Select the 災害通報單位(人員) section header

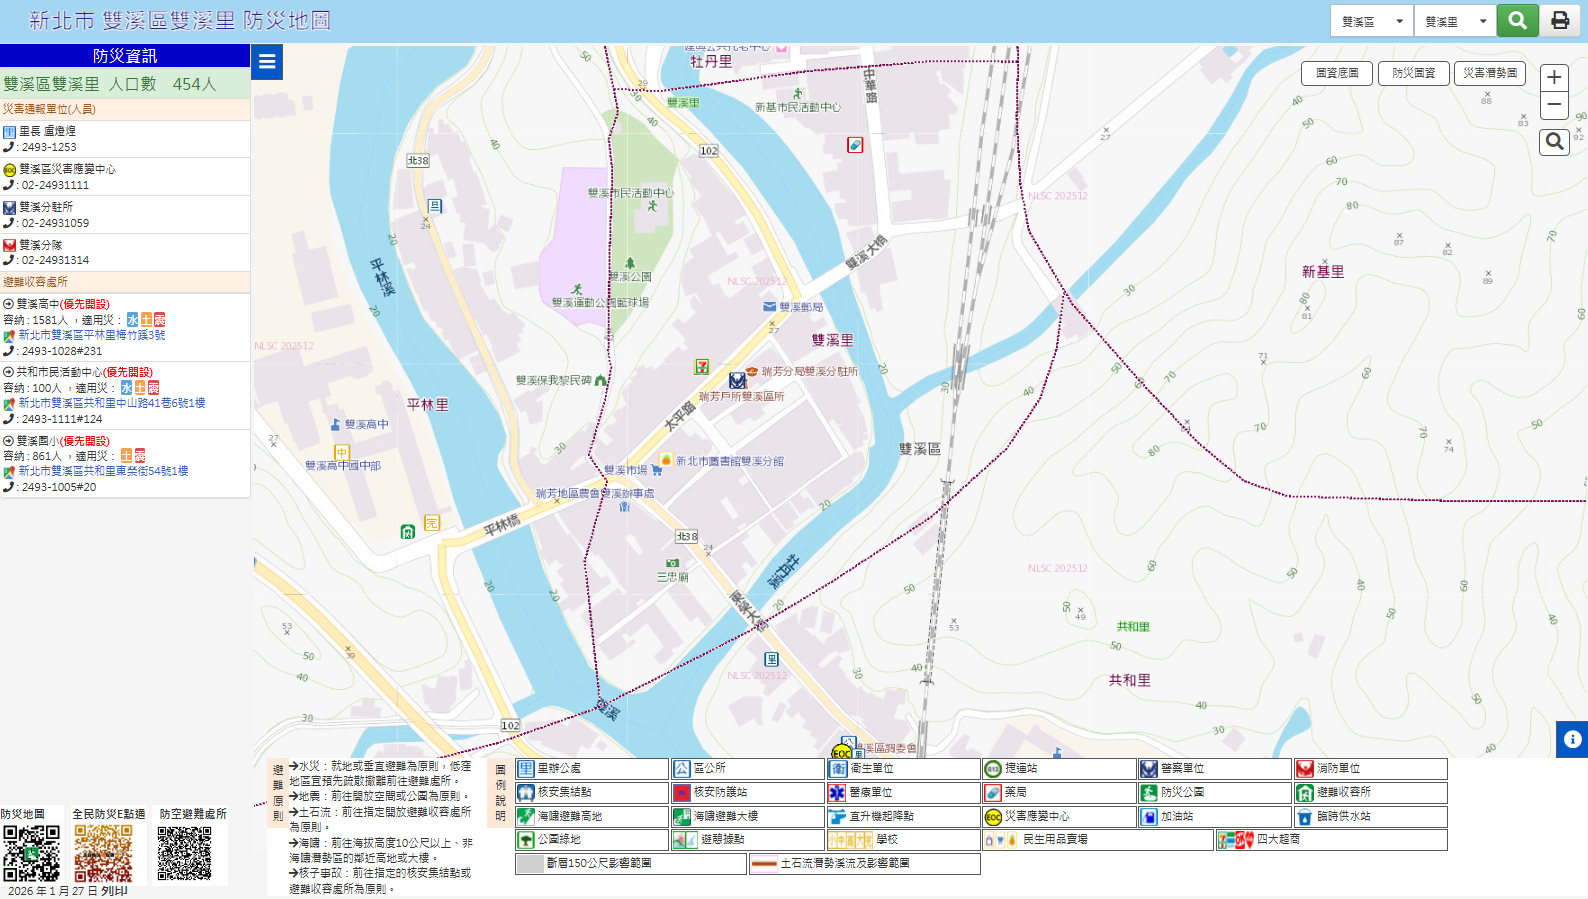tap(125, 109)
